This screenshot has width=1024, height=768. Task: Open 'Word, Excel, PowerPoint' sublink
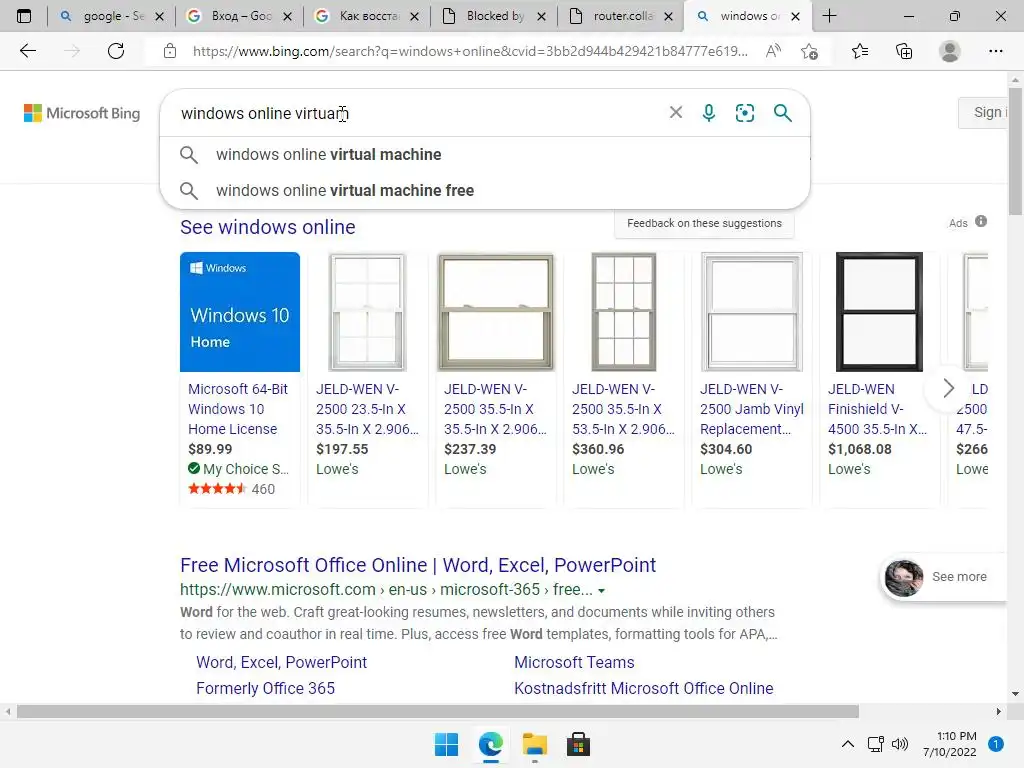281,662
